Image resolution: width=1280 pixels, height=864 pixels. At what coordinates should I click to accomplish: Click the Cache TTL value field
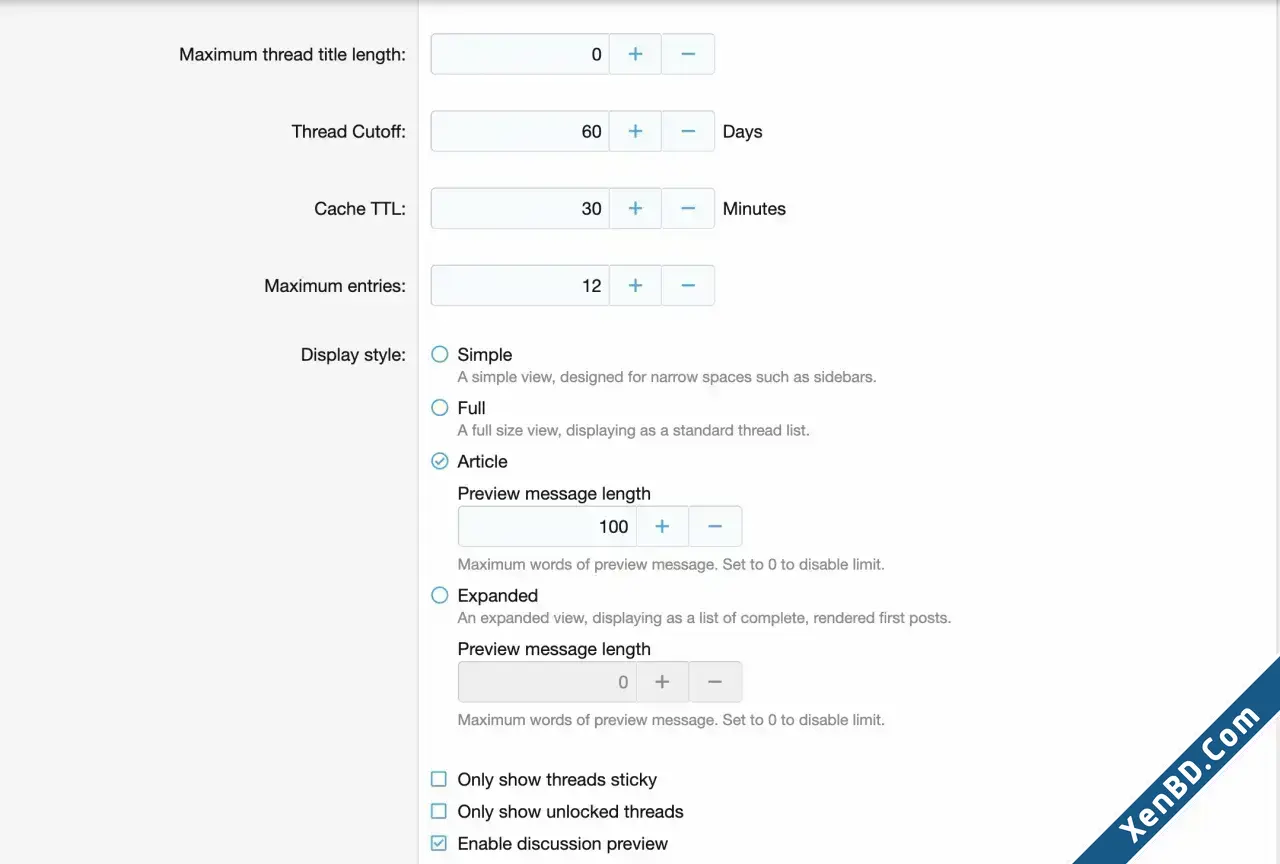pyautogui.click(x=520, y=208)
